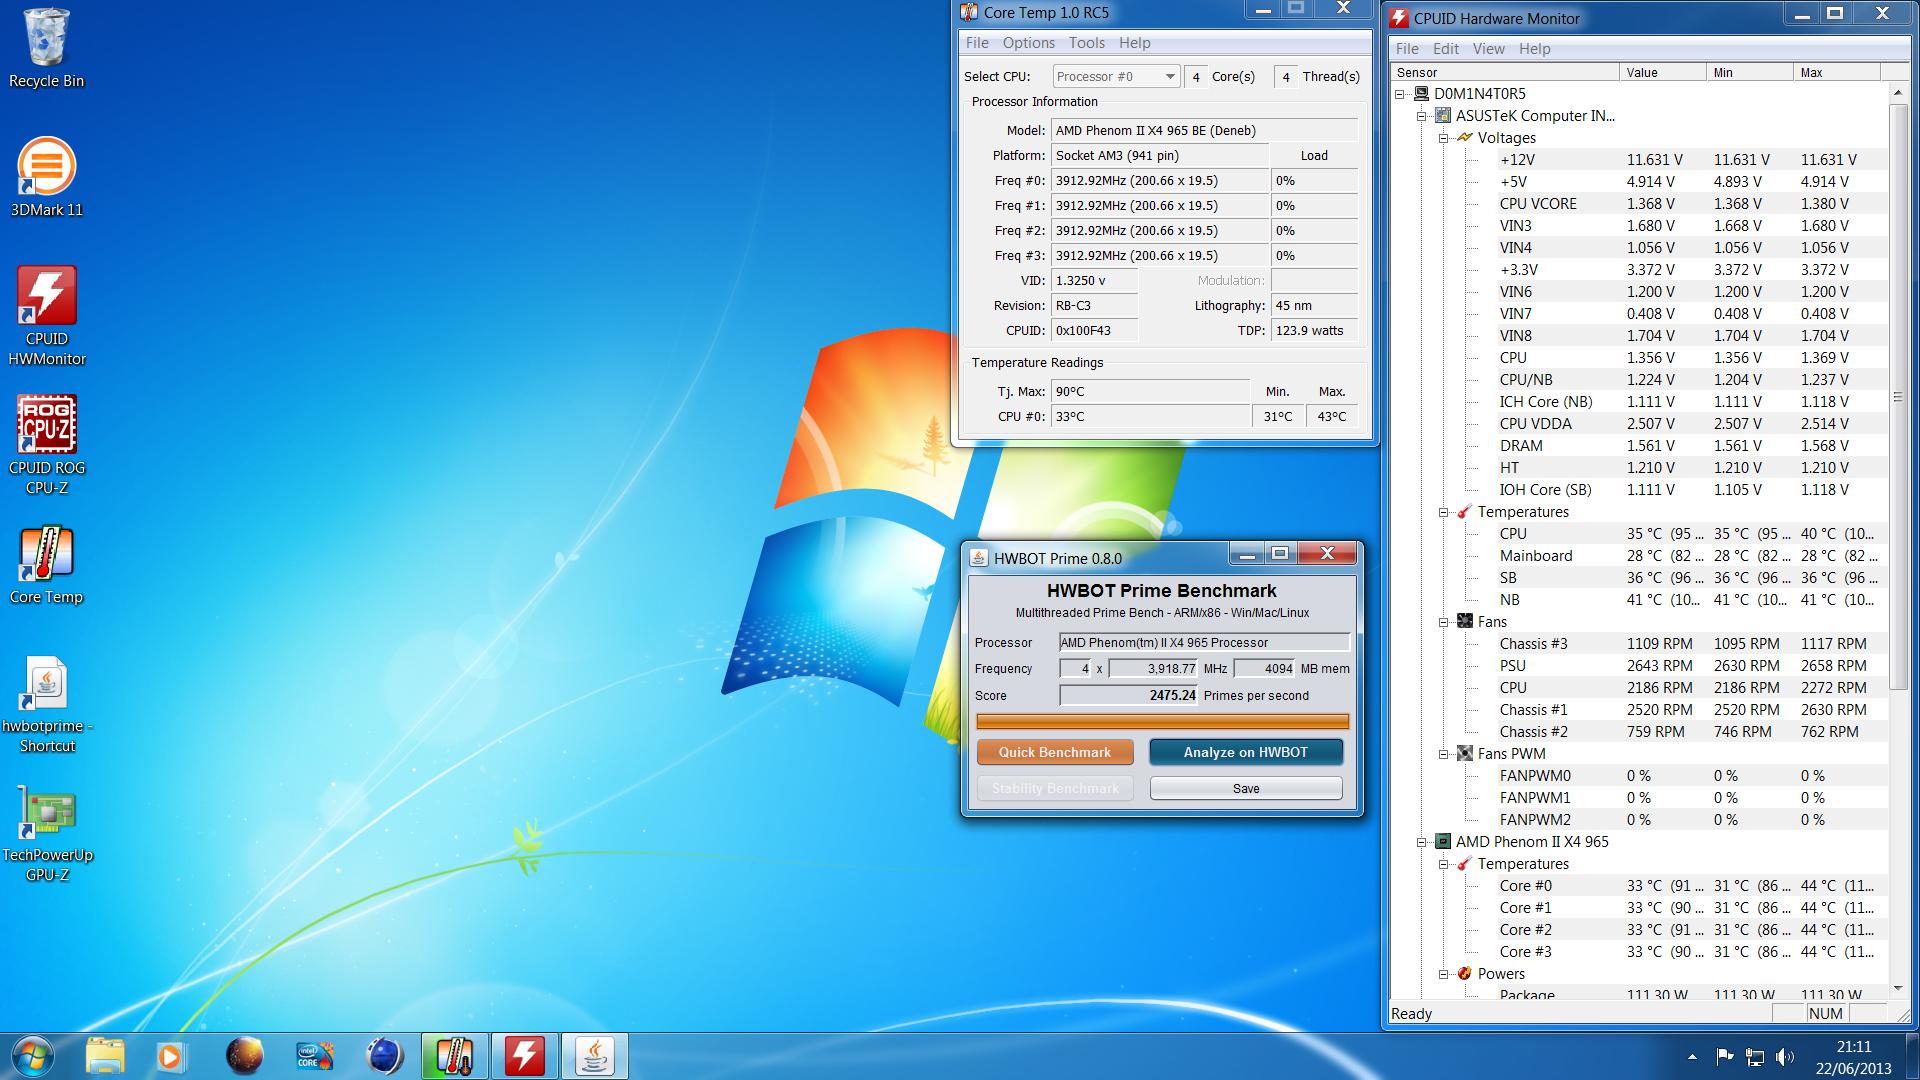Click the Fans icon in HWMonitor tree
The height and width of the screenshot is (1080, 1920).
pos(1465,622)
